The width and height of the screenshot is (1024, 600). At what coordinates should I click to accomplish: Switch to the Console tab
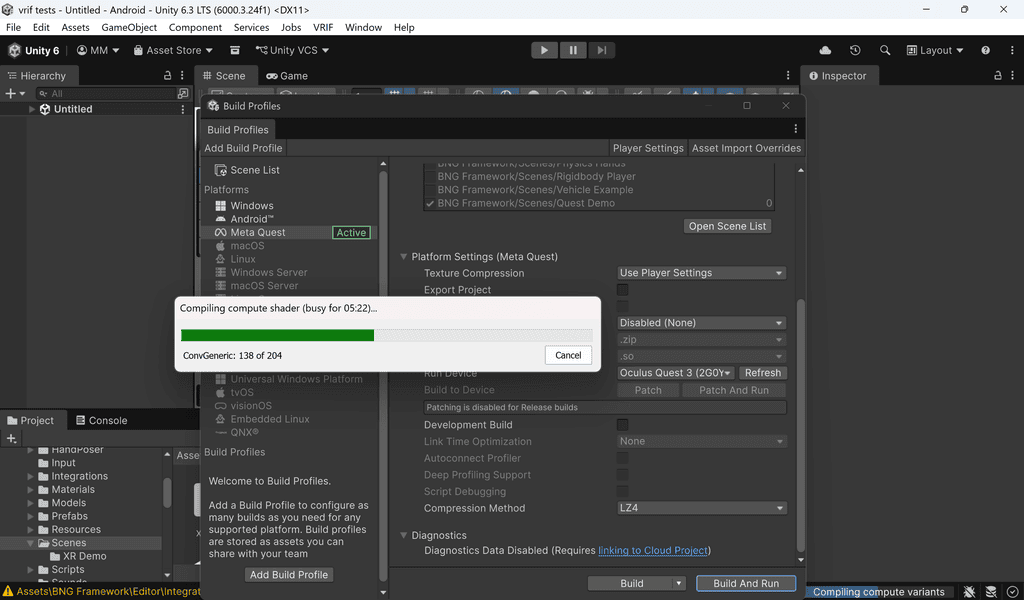[102, 420]
